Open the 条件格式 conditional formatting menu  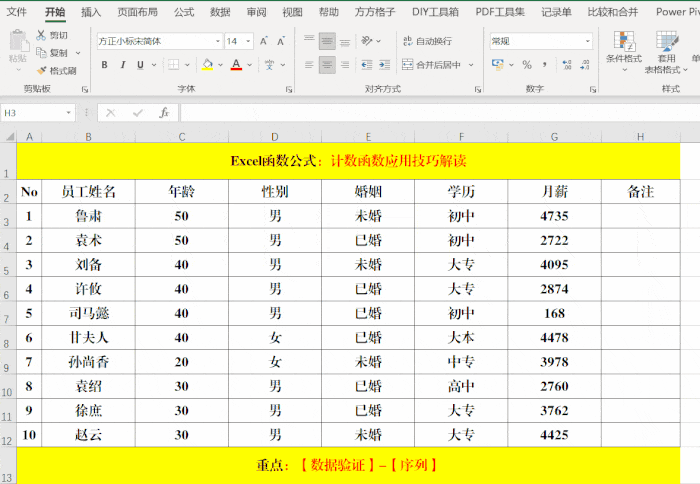624,51
